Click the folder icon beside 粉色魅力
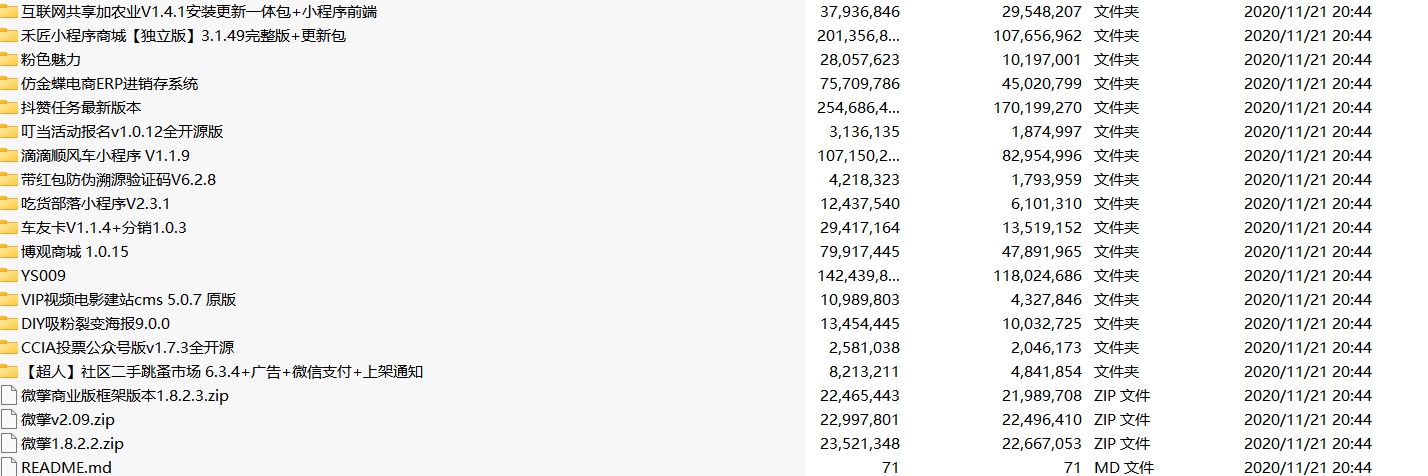Image resolution: width=1428 pixels, height=476 pixels. point(9,60)
